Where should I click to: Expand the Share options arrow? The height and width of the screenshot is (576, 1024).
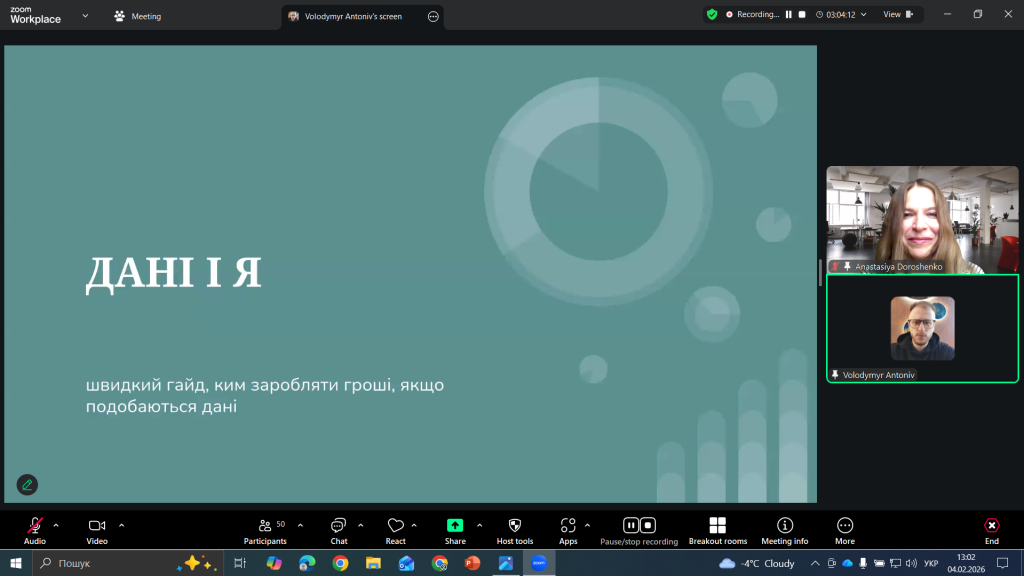click(479, 524)
